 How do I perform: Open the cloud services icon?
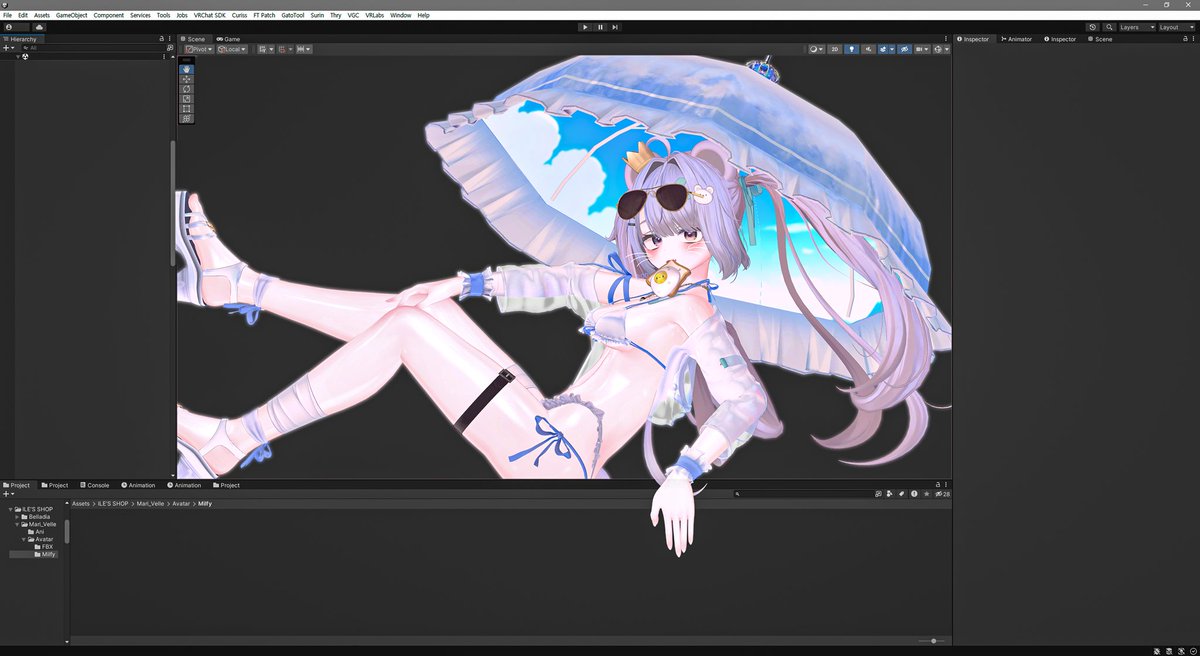pyautogui.click(x=39, y=27)
